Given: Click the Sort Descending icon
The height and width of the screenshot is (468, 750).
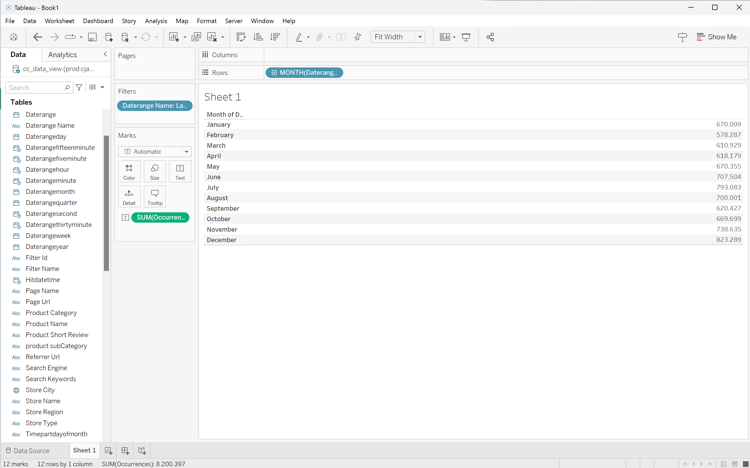Looking at the screenshot, I should (x=275, y=37).
